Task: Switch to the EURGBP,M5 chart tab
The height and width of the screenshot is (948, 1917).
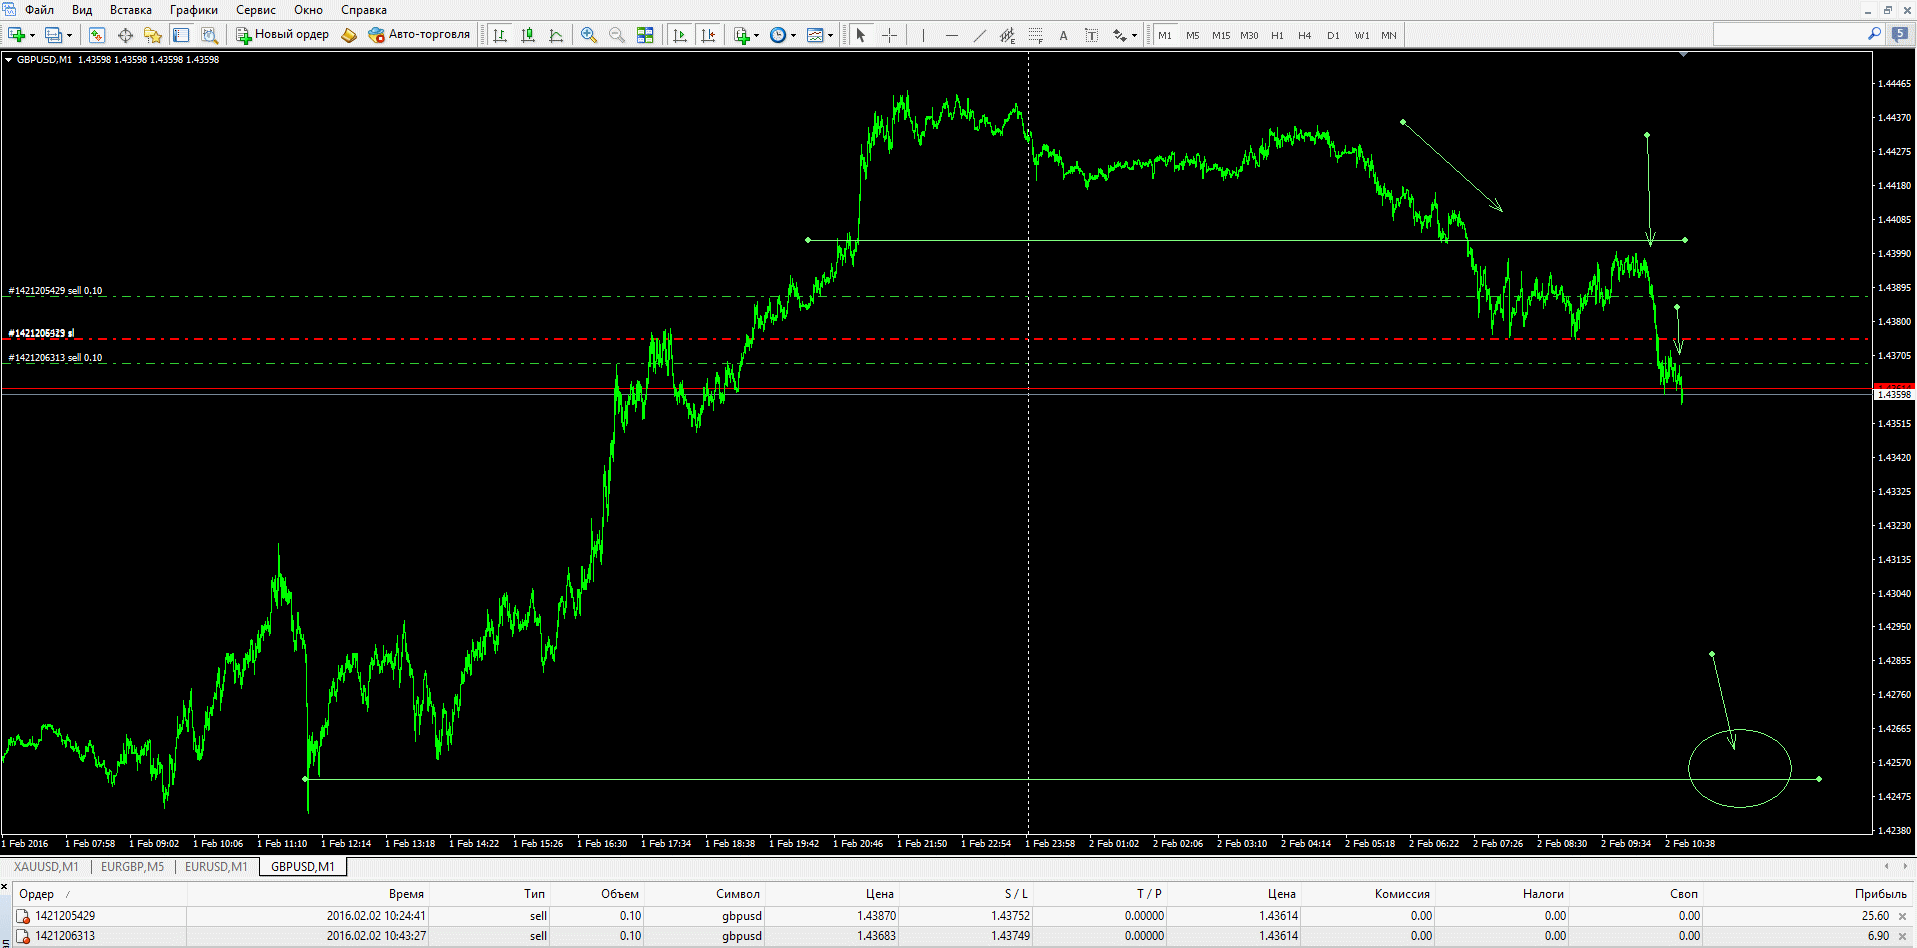Action: click(132, 867)
